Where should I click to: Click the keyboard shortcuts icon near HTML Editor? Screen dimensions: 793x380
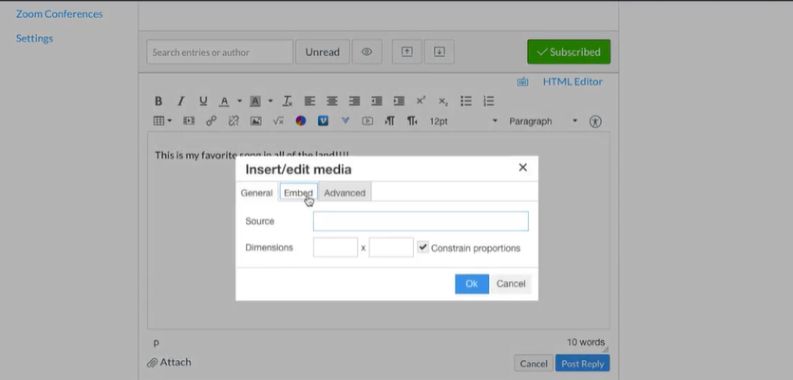522,82
